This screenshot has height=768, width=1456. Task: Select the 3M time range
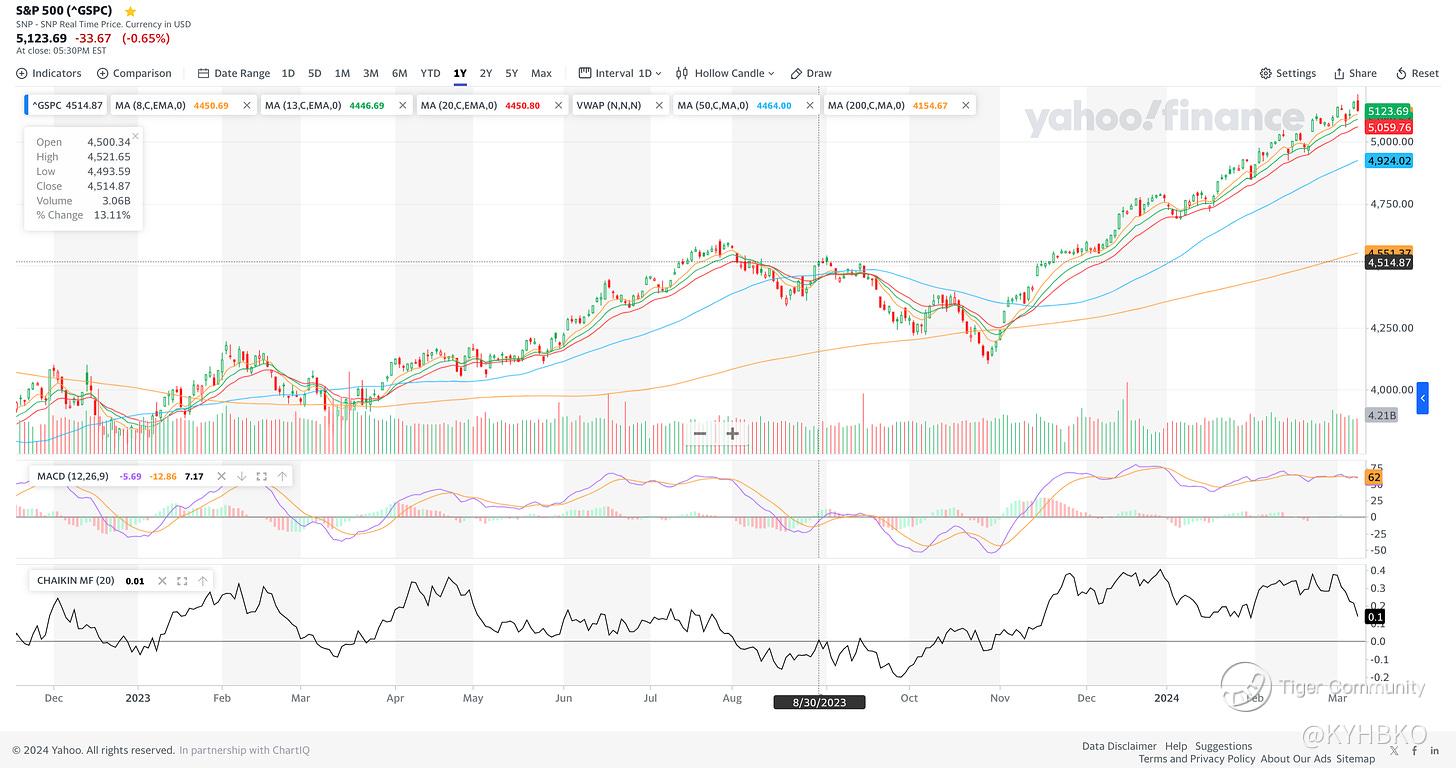(x=370, y=73)
